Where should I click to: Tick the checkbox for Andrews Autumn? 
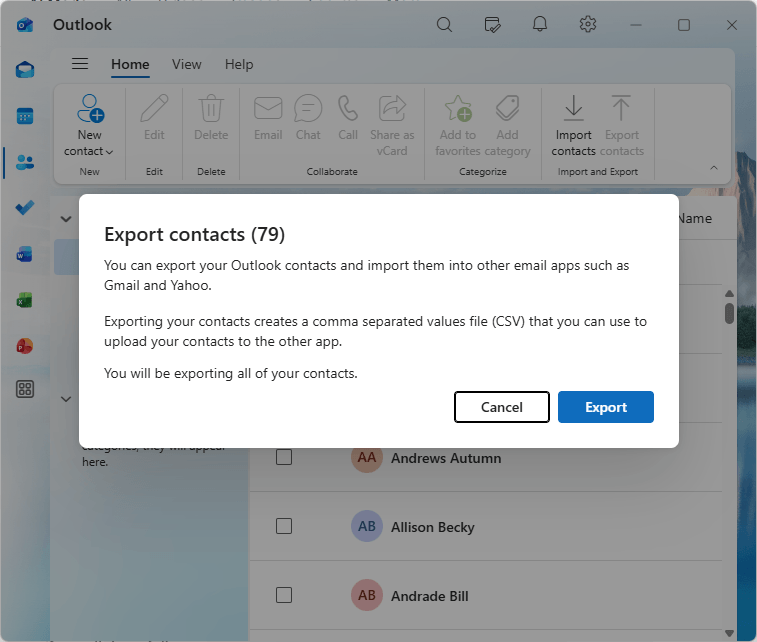(x=284, y=457)
